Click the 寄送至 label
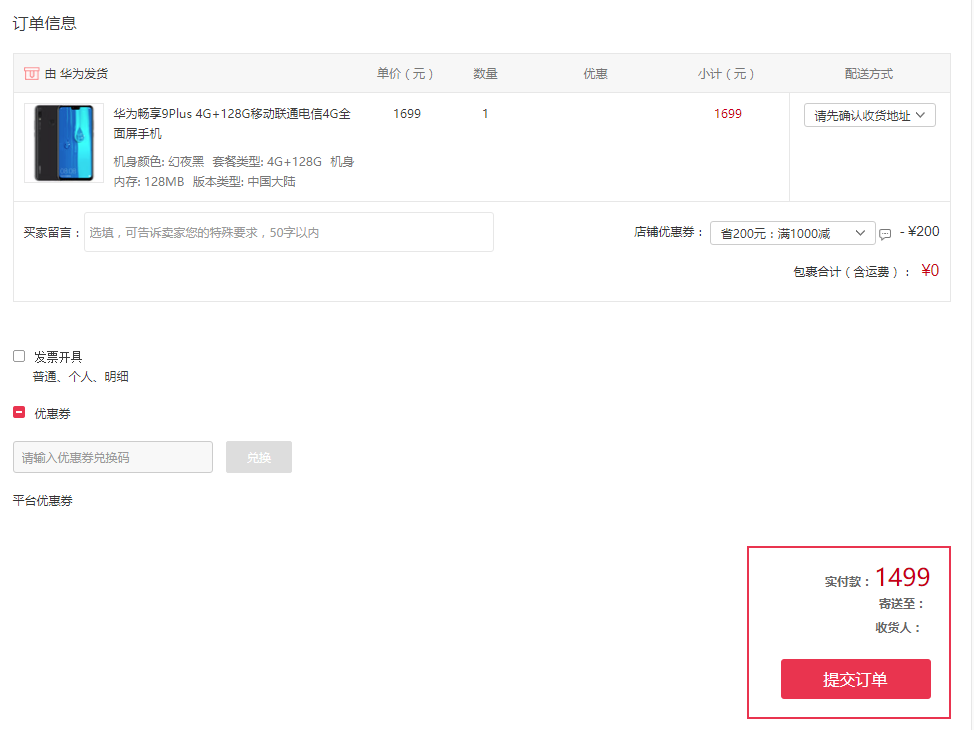Viewport: 974px width, 730px height. pyautogui.click(x=901, y=604)
